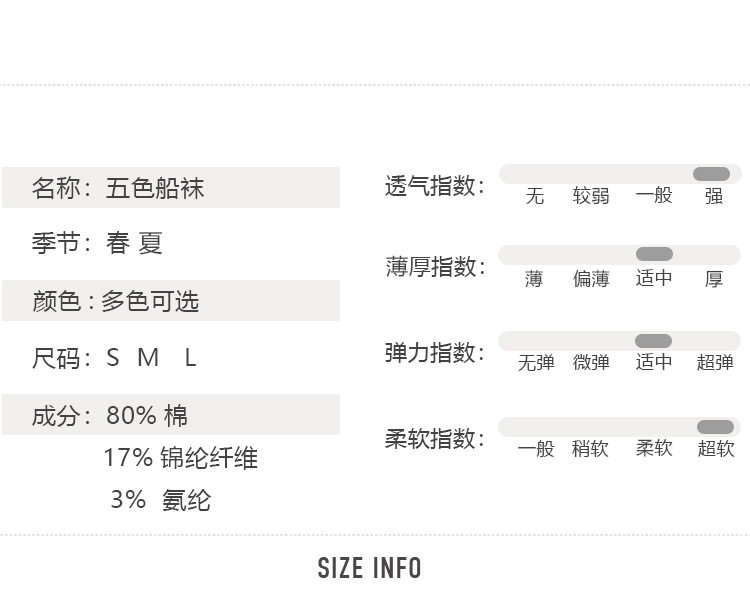Viewport: 750px width, 607px height.
Task: Select the 较弱 breathability label
Action: point(591,196)
